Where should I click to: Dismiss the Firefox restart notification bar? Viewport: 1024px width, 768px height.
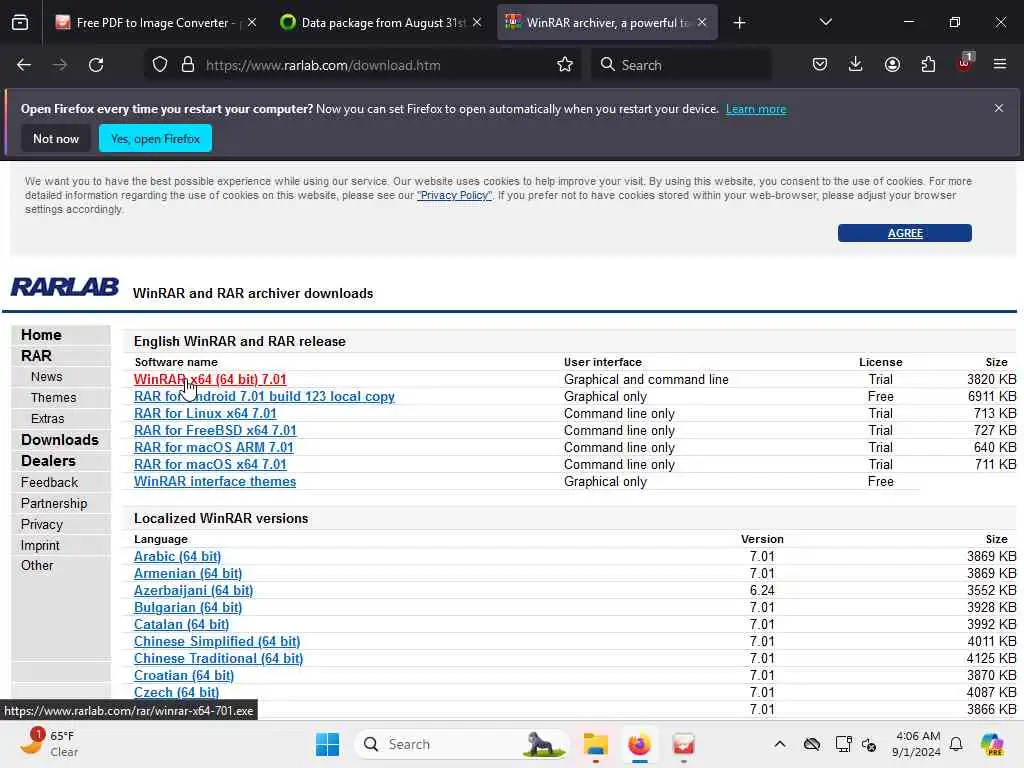(x=999, y=108)
